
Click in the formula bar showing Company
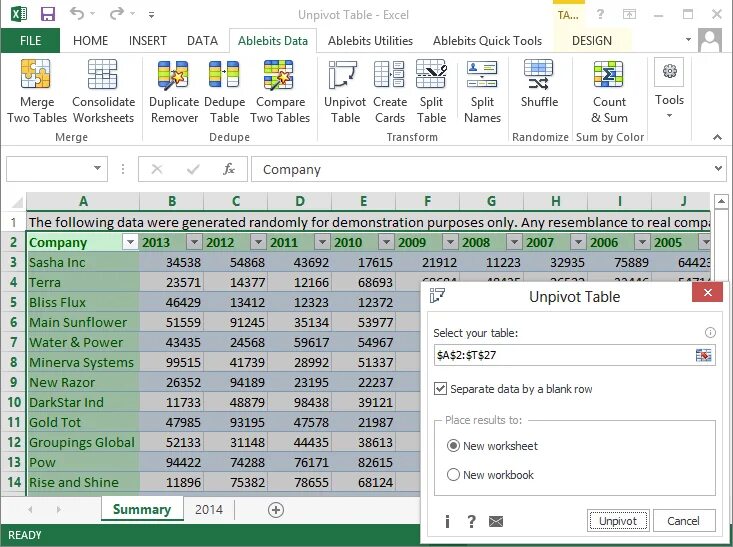coord(481,169)
